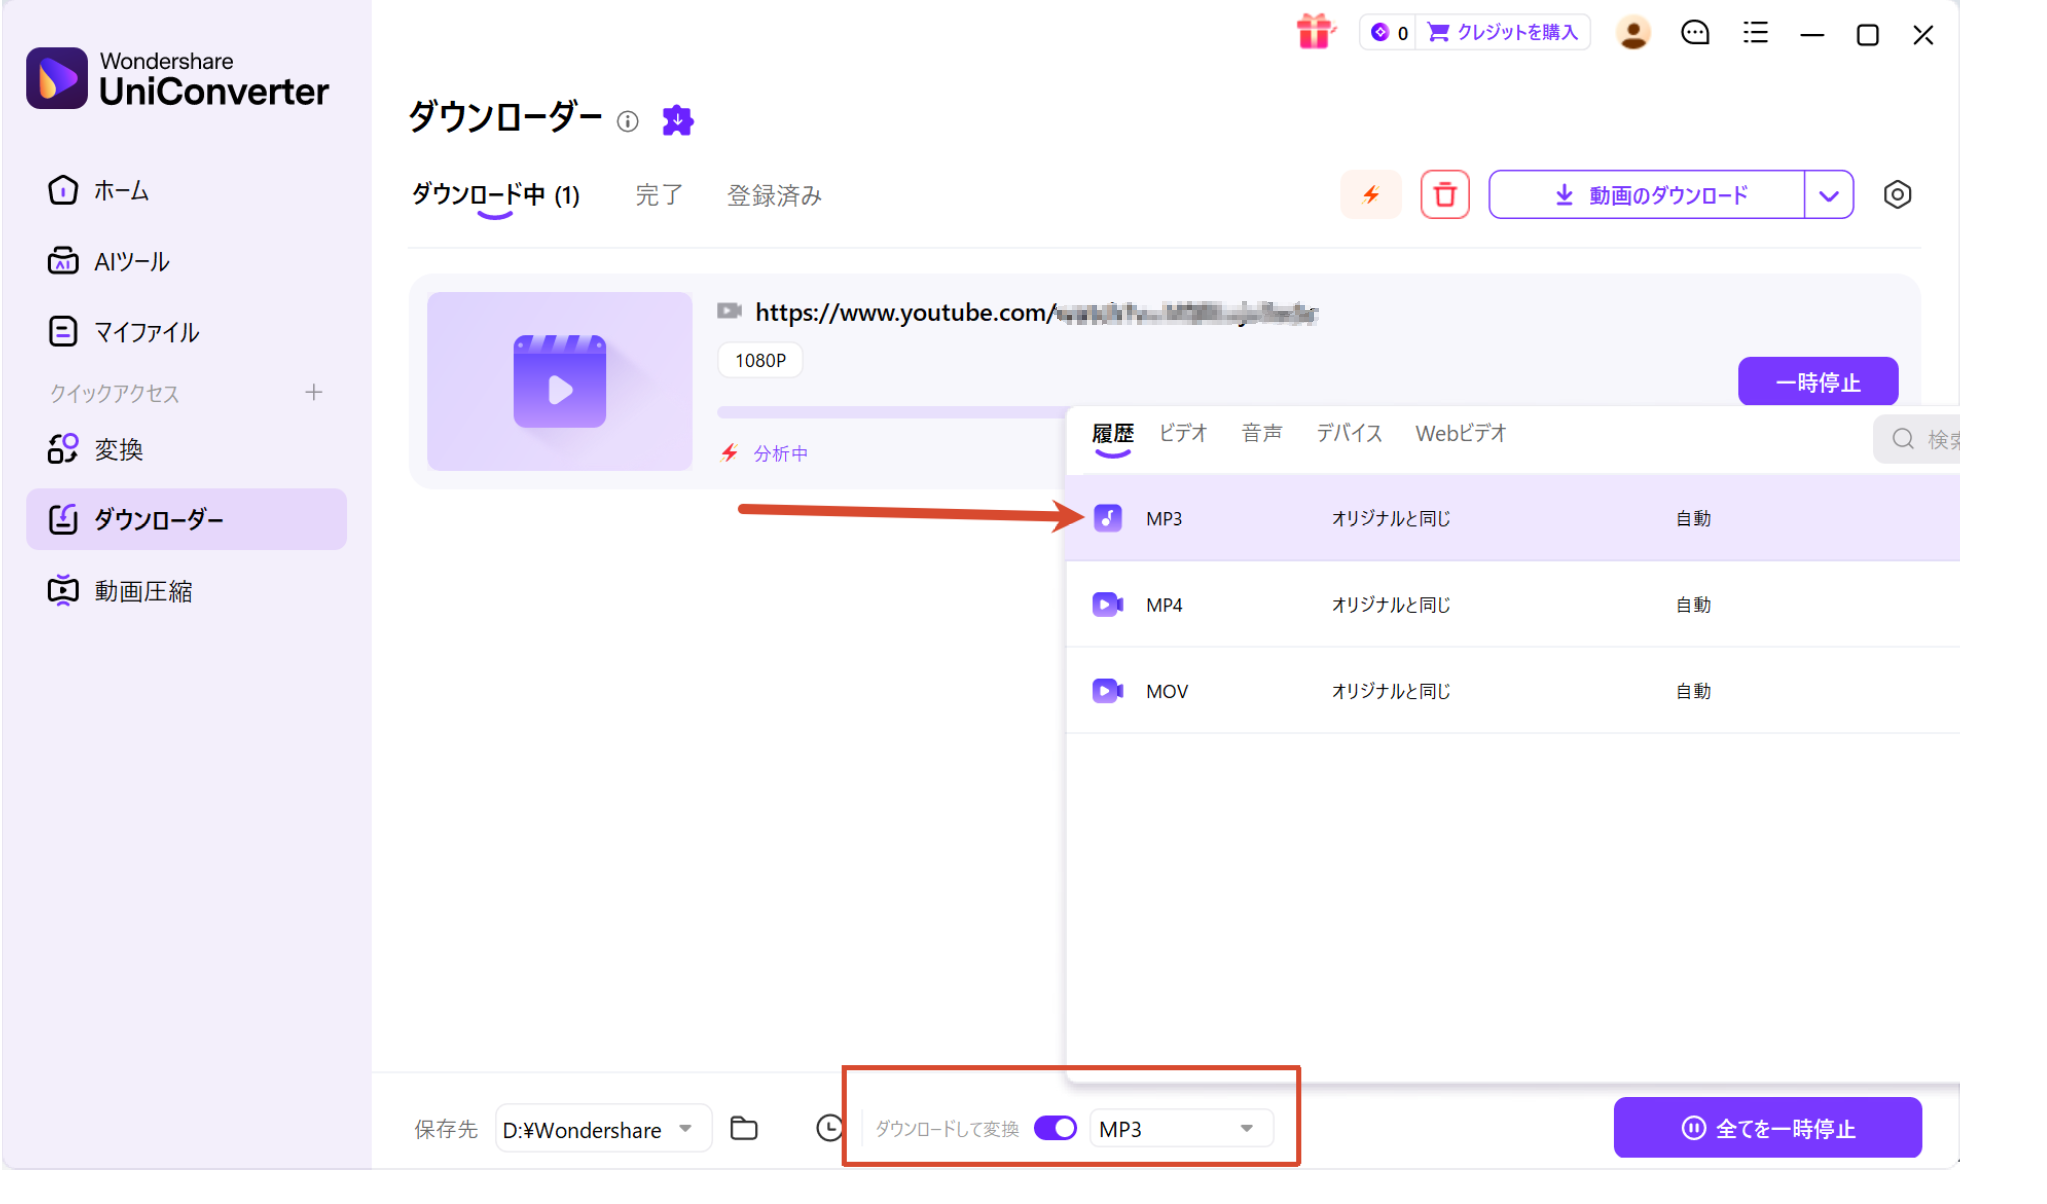Open the D:¥Wondershare save path dropdown
This screenshot has height=1204, width=2047.
(x=603, y=1129)
